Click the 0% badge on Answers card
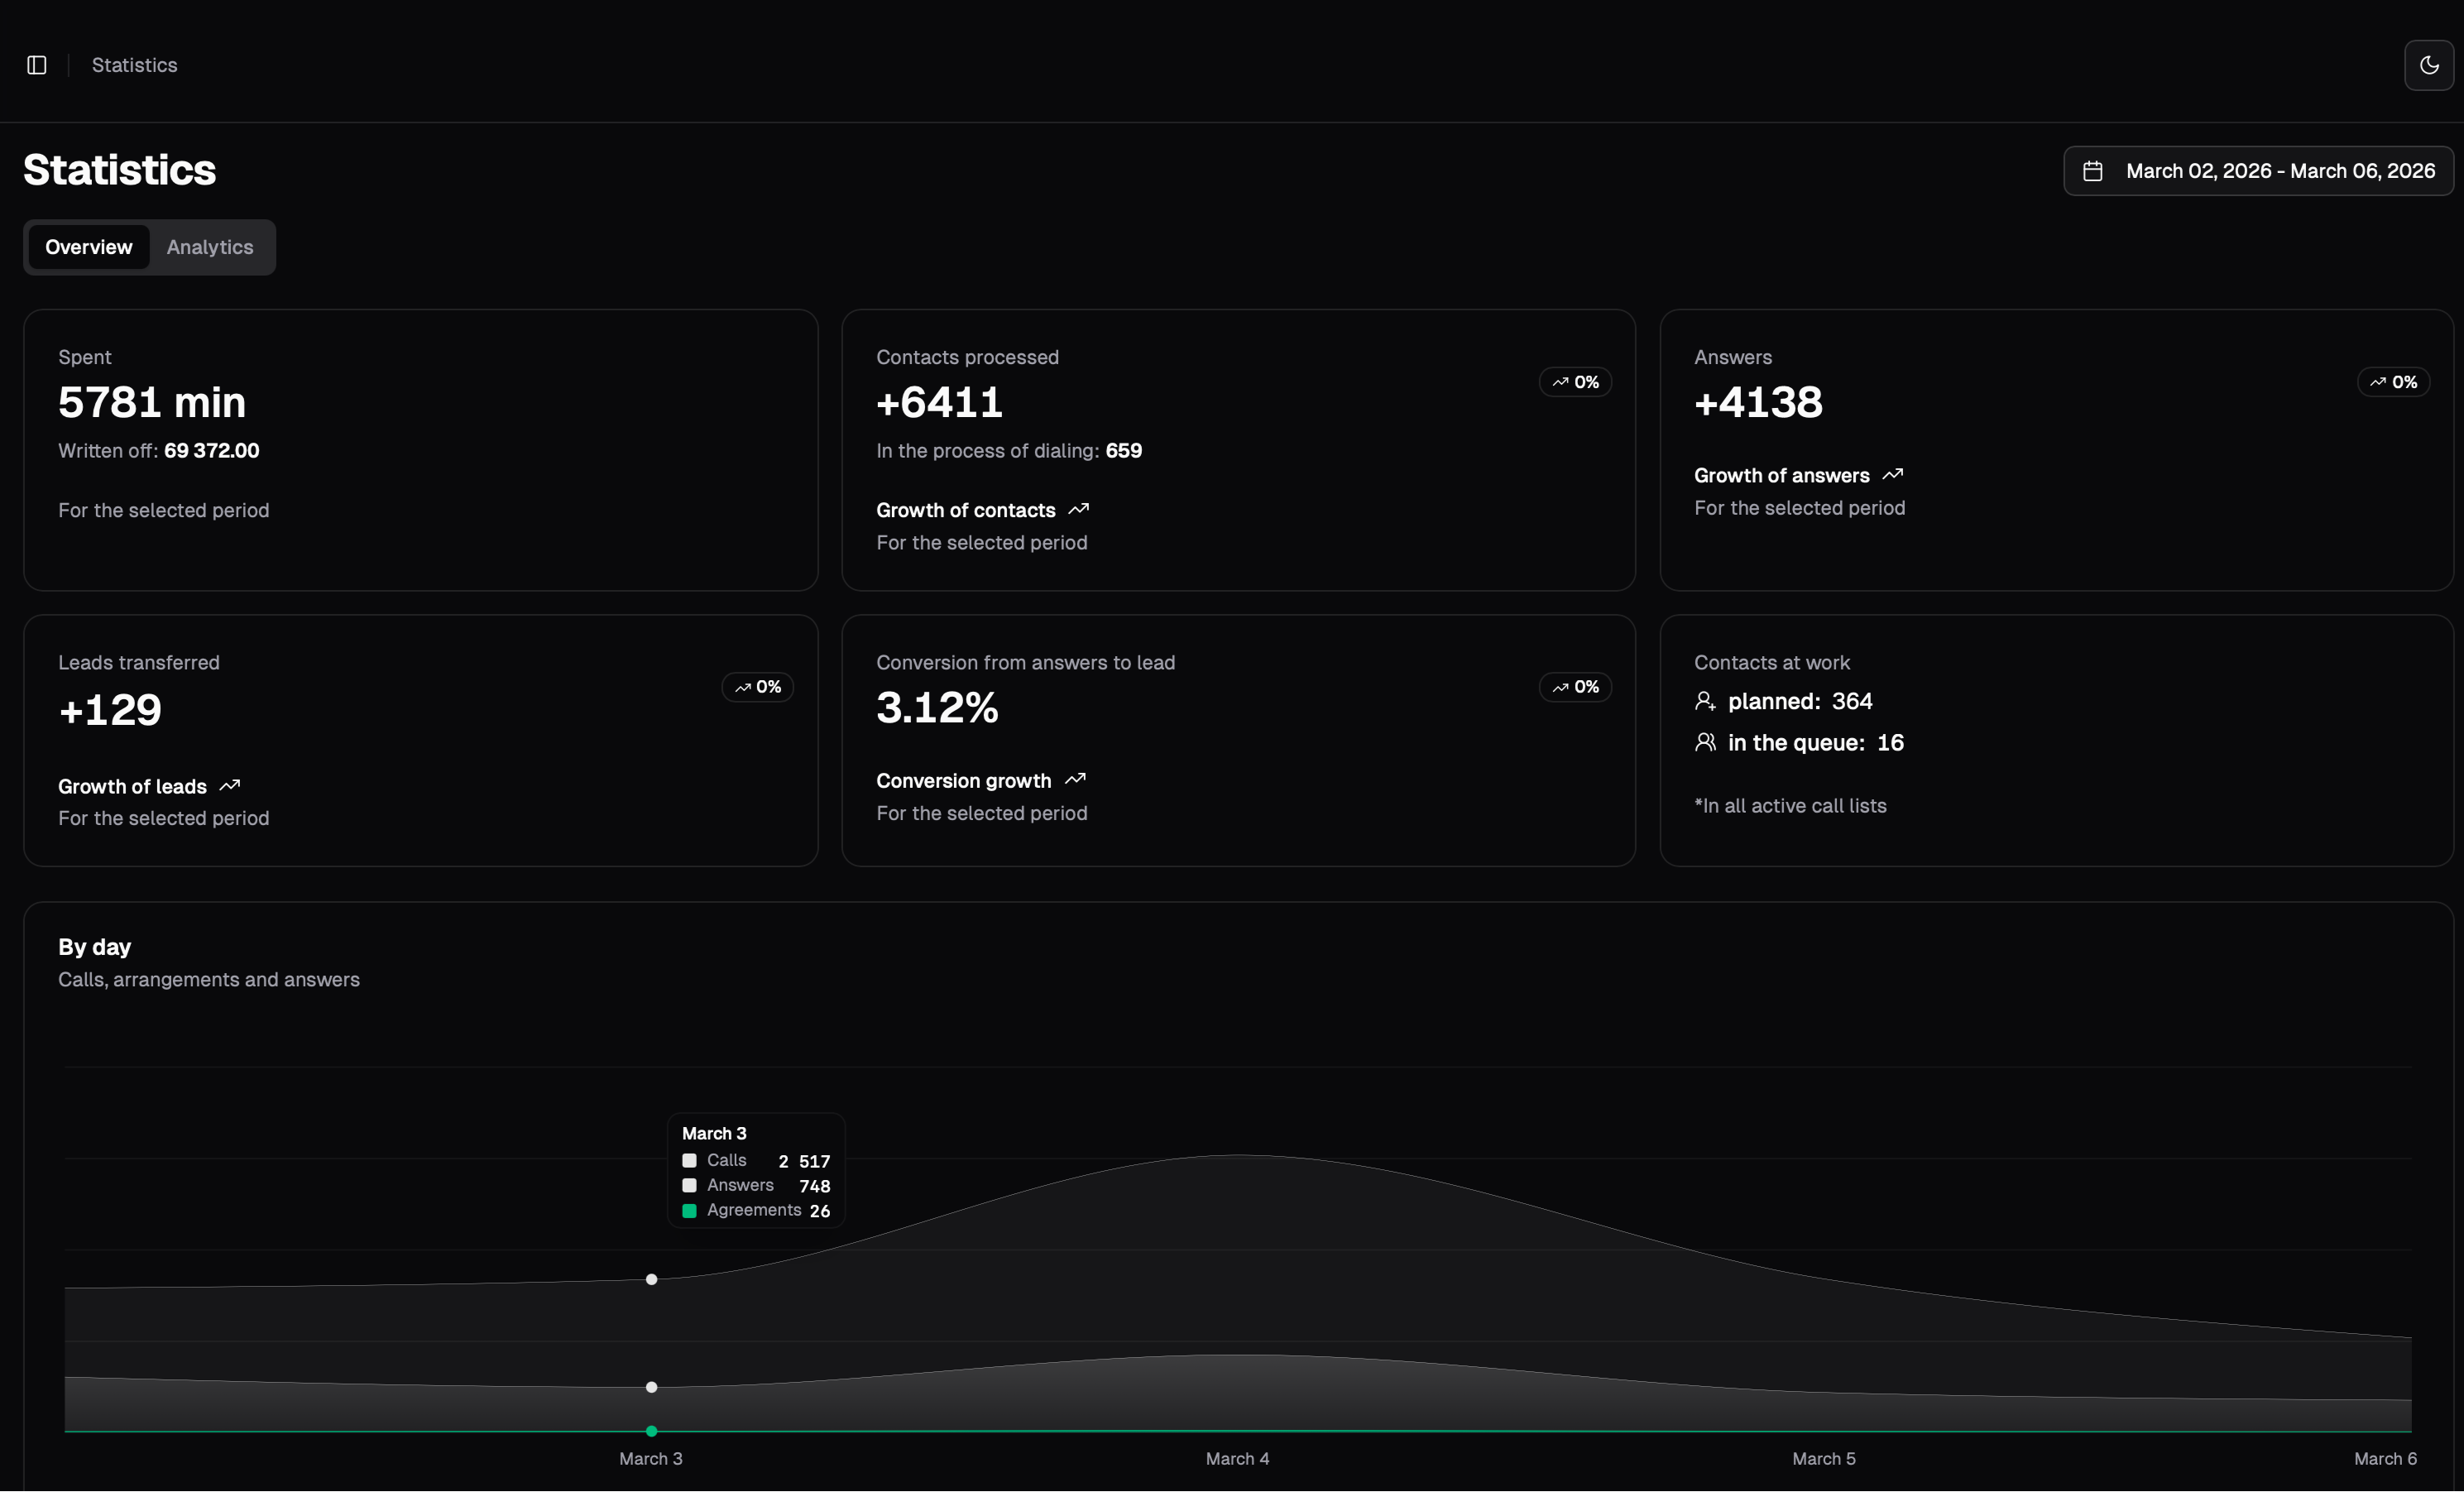Screen dimensions: 2464x1492 click(x=2393, y=382)
